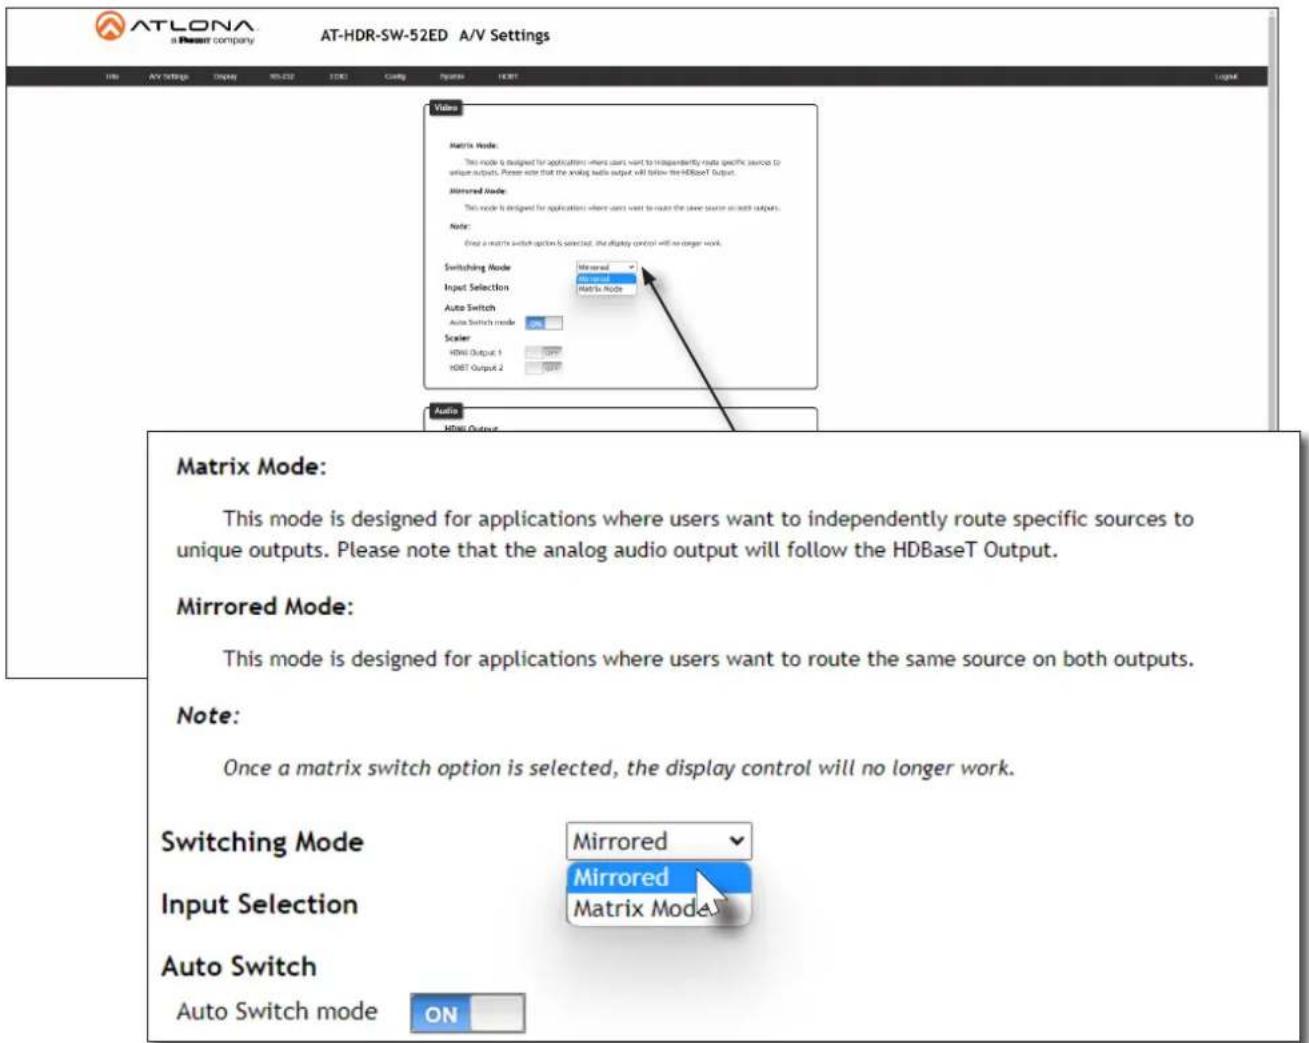
Task: Go to the Config navigation tab
Action: point(395,77)
